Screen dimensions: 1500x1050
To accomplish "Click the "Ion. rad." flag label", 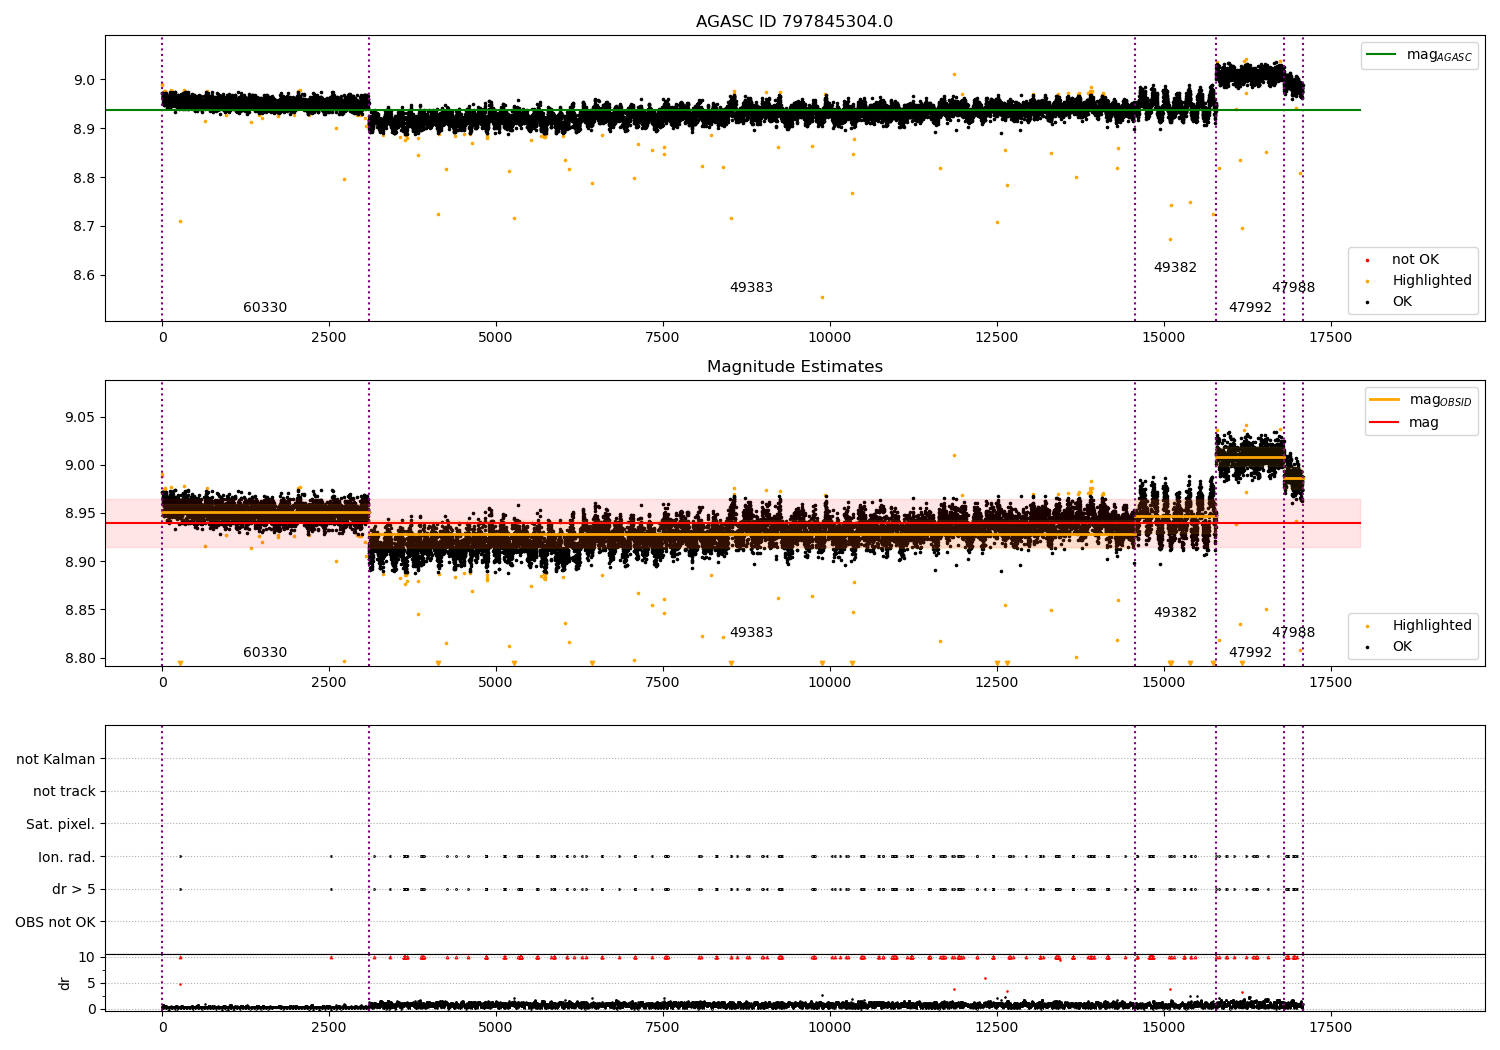I will coord(67,857).
